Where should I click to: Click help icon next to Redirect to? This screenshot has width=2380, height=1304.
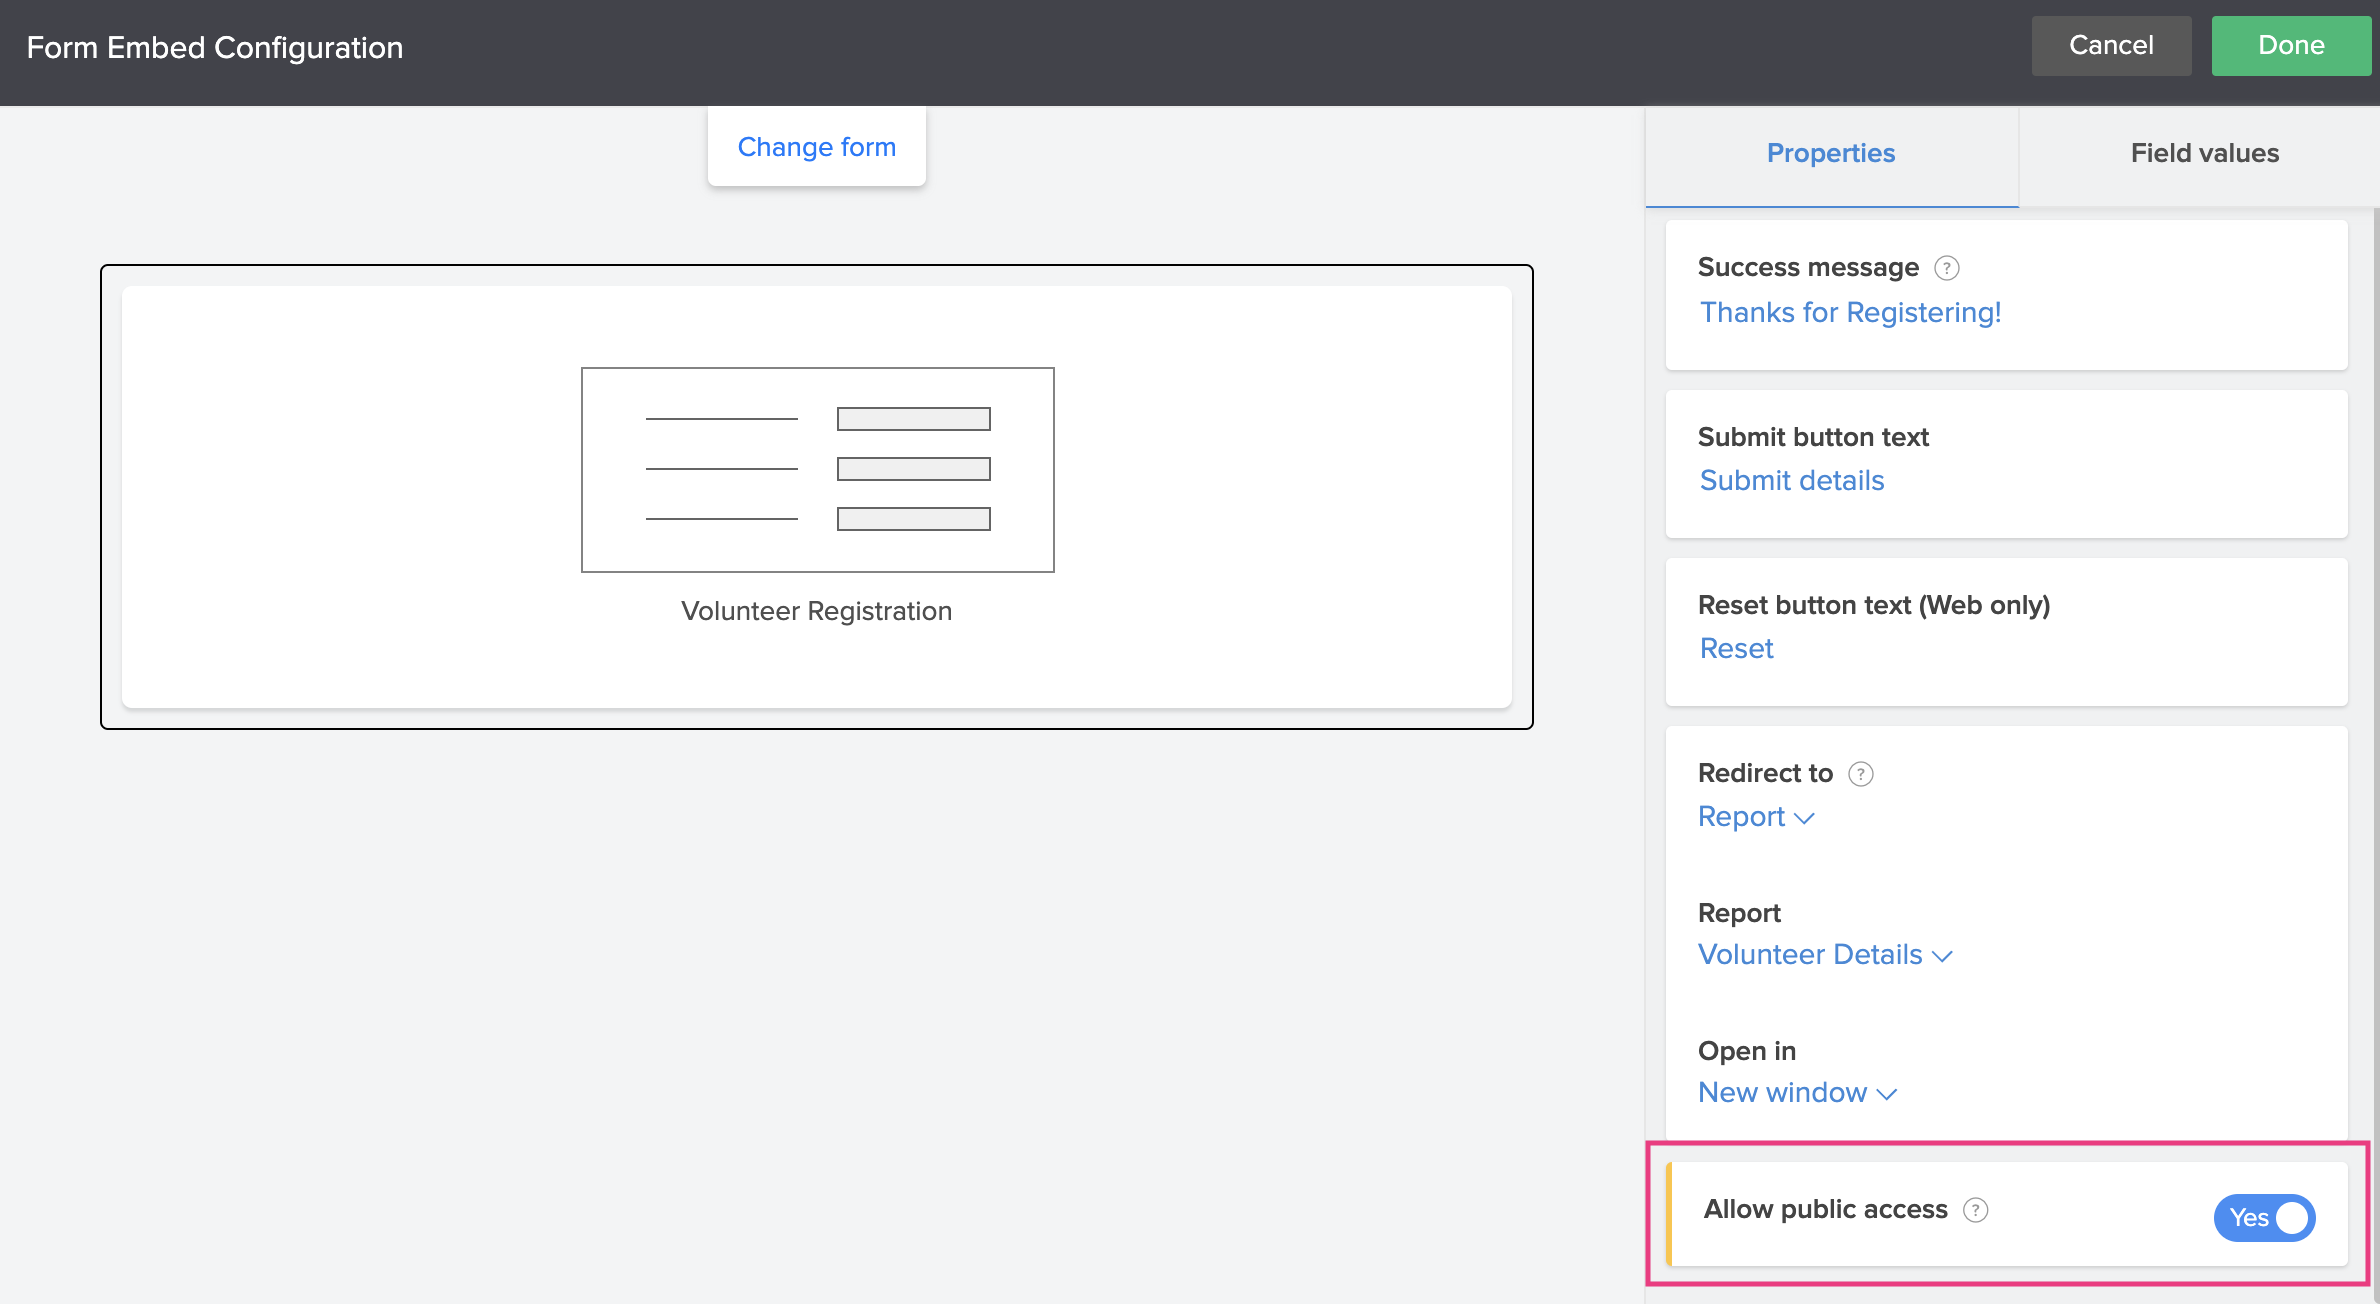[1860, 774]
